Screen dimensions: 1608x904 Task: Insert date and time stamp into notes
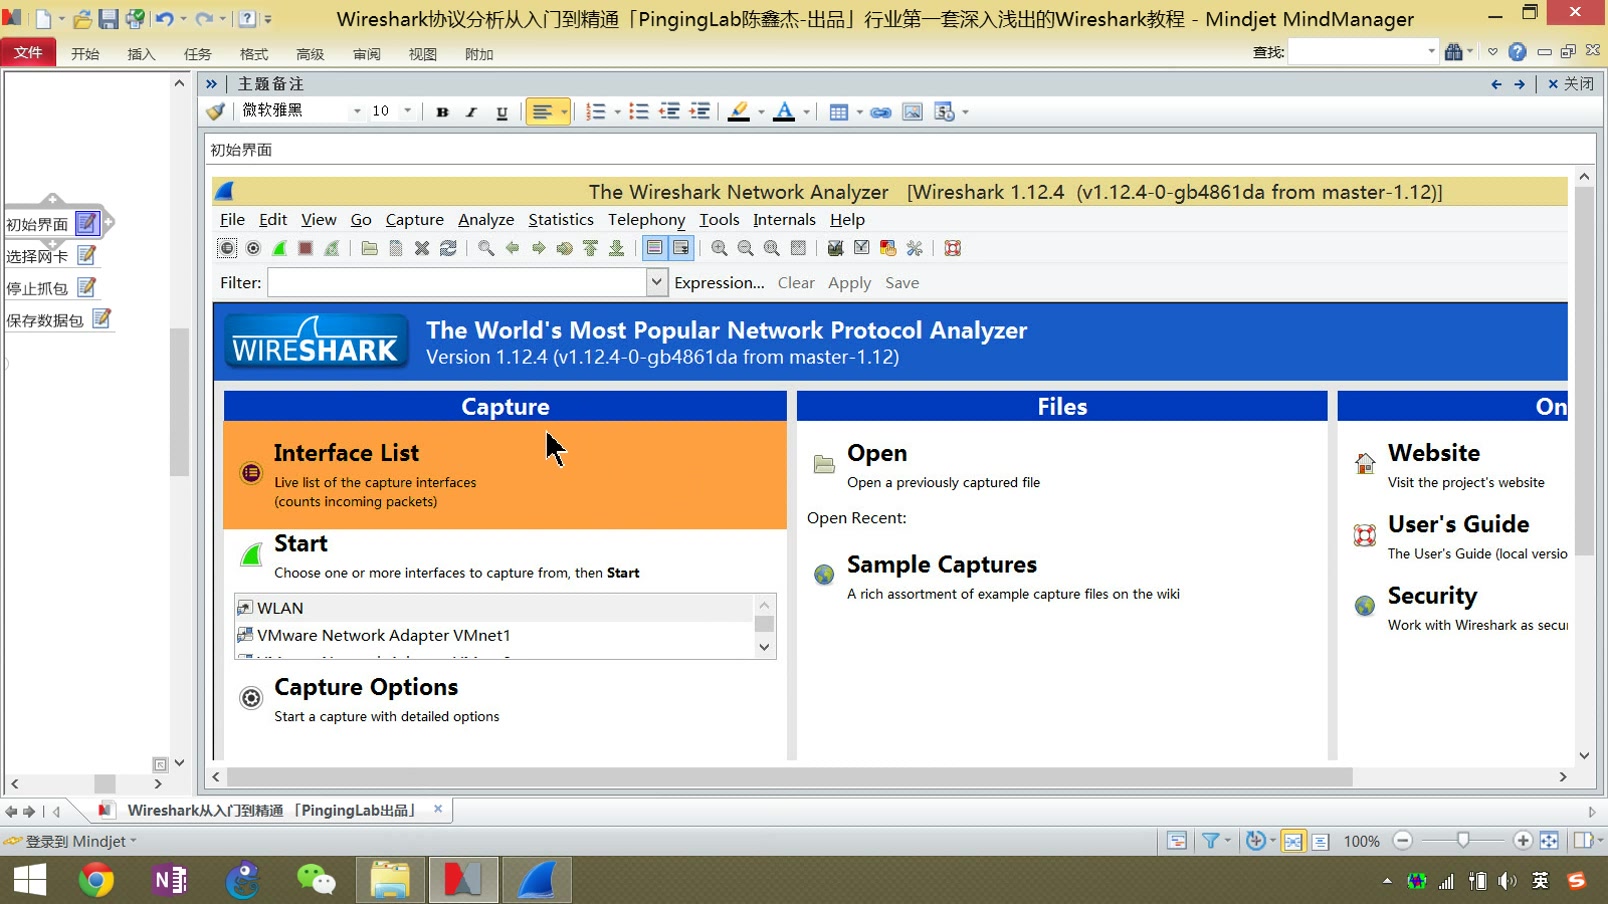pyautogui.click(x=944, y=112)
